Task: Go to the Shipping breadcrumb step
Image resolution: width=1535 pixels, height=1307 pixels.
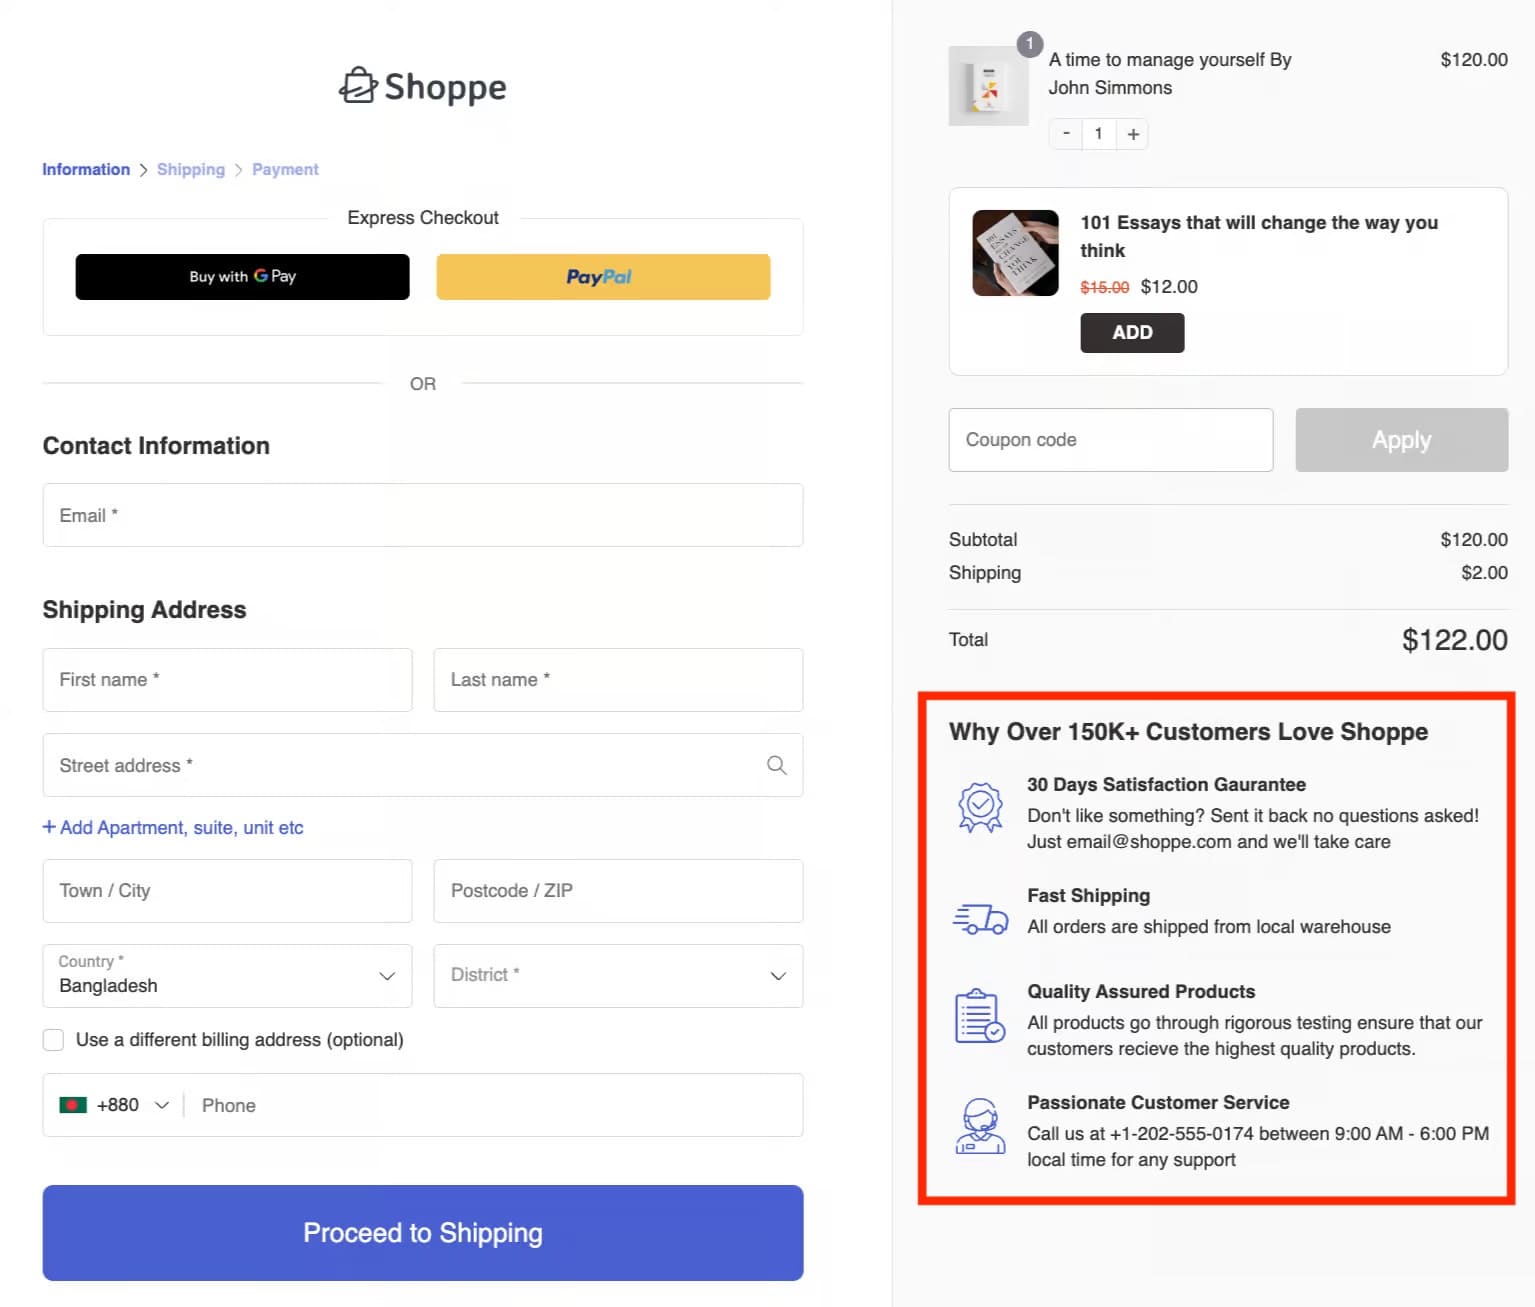Action: 191,169
